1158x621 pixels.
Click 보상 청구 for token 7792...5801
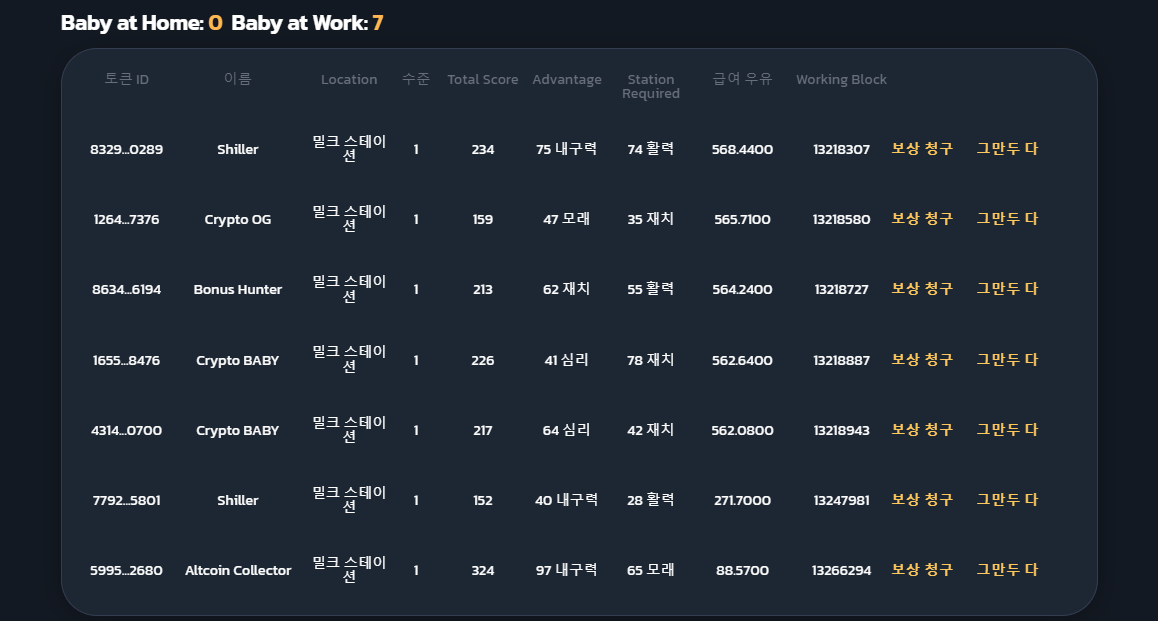[922, 500]
